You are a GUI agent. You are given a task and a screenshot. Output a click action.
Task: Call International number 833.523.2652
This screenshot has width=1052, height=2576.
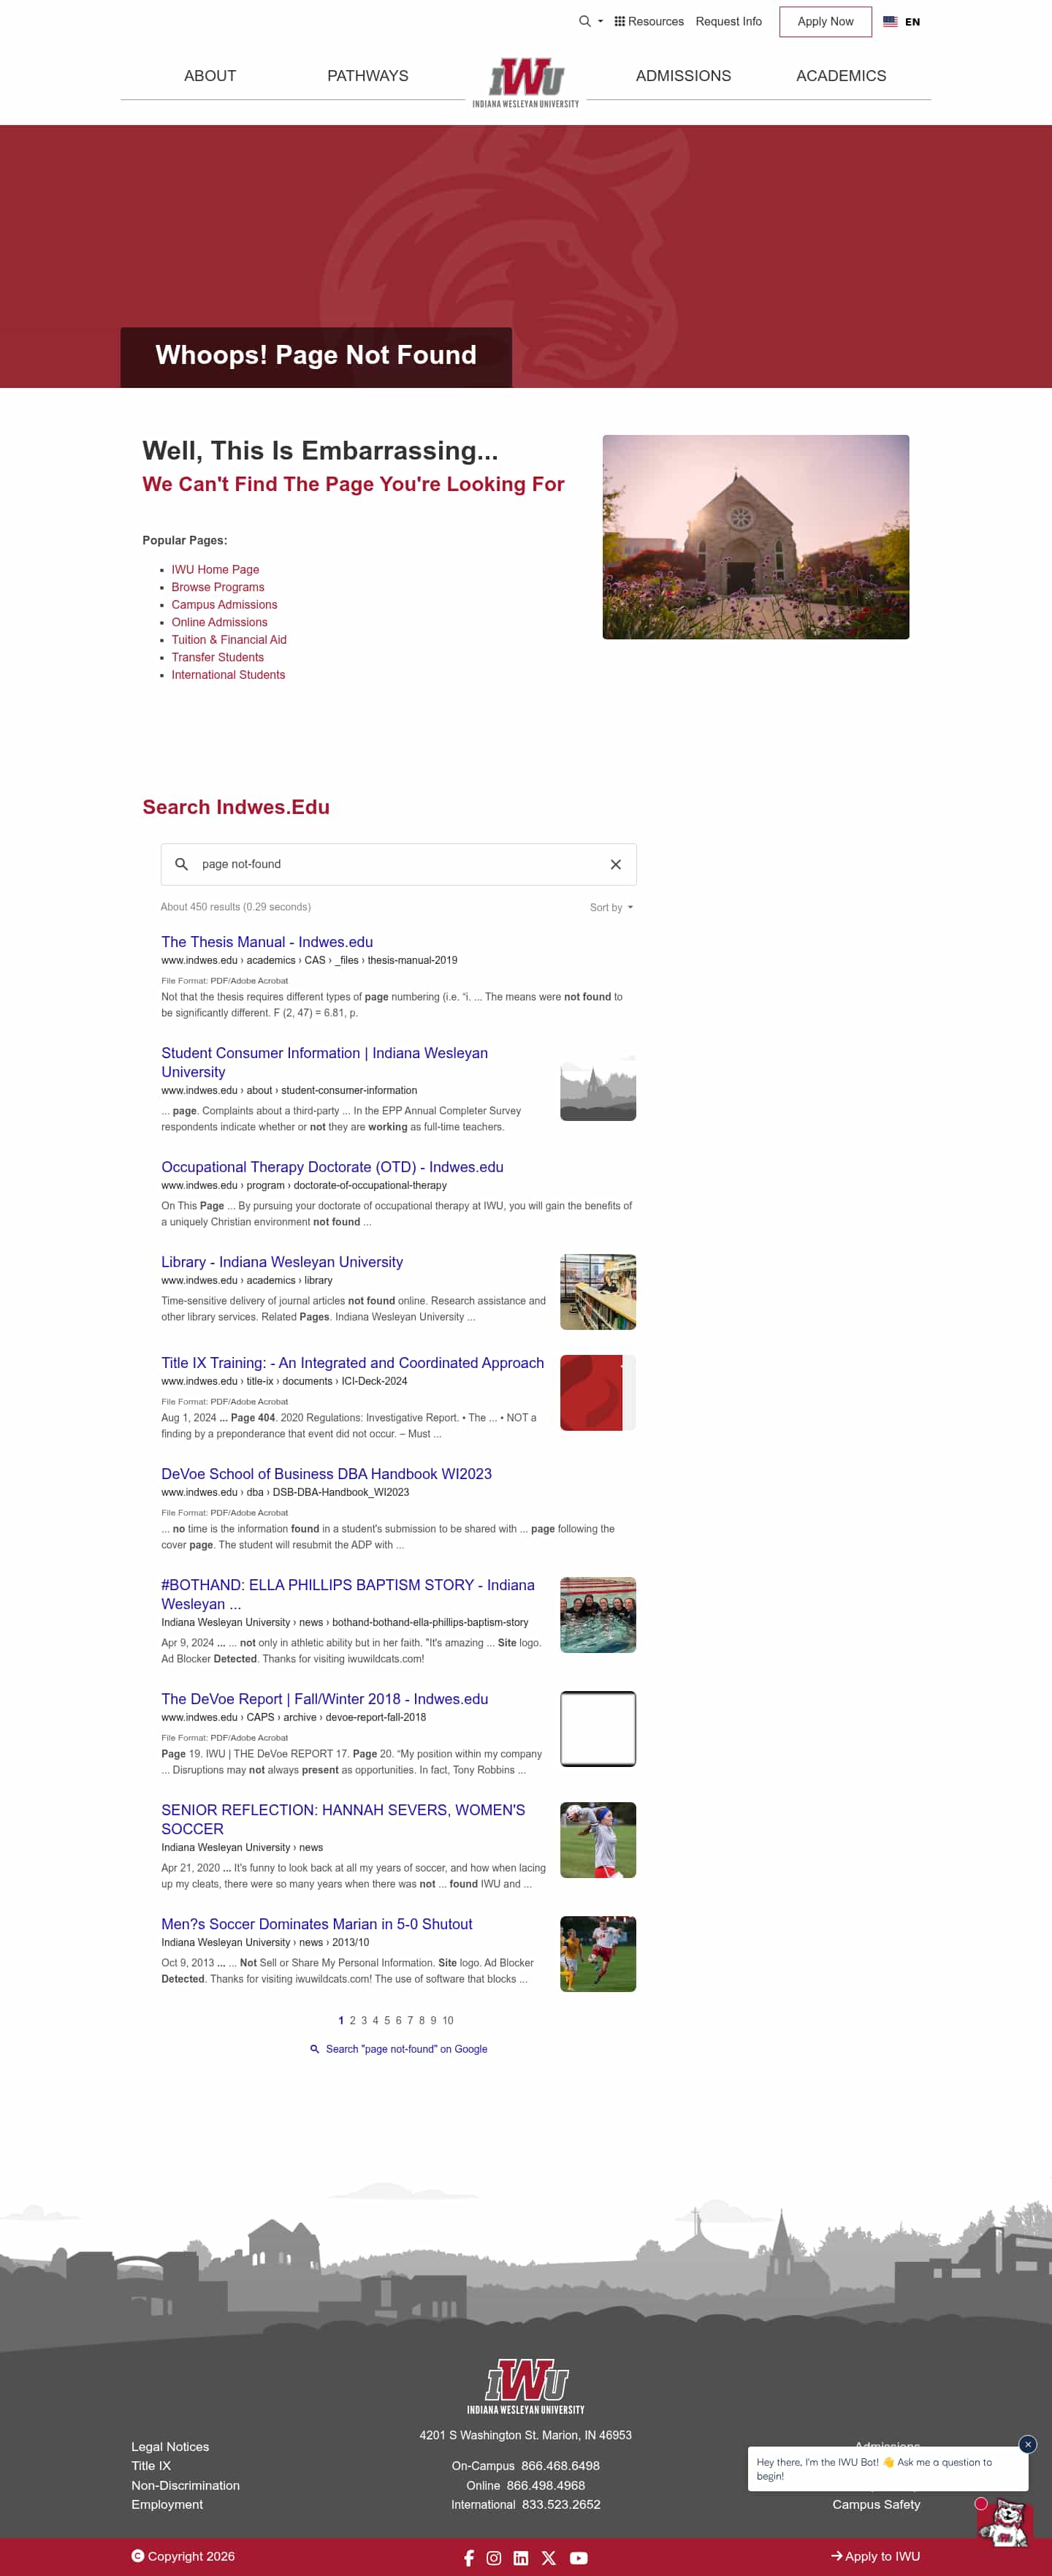pyautogui.click(x=561, y=2504)
